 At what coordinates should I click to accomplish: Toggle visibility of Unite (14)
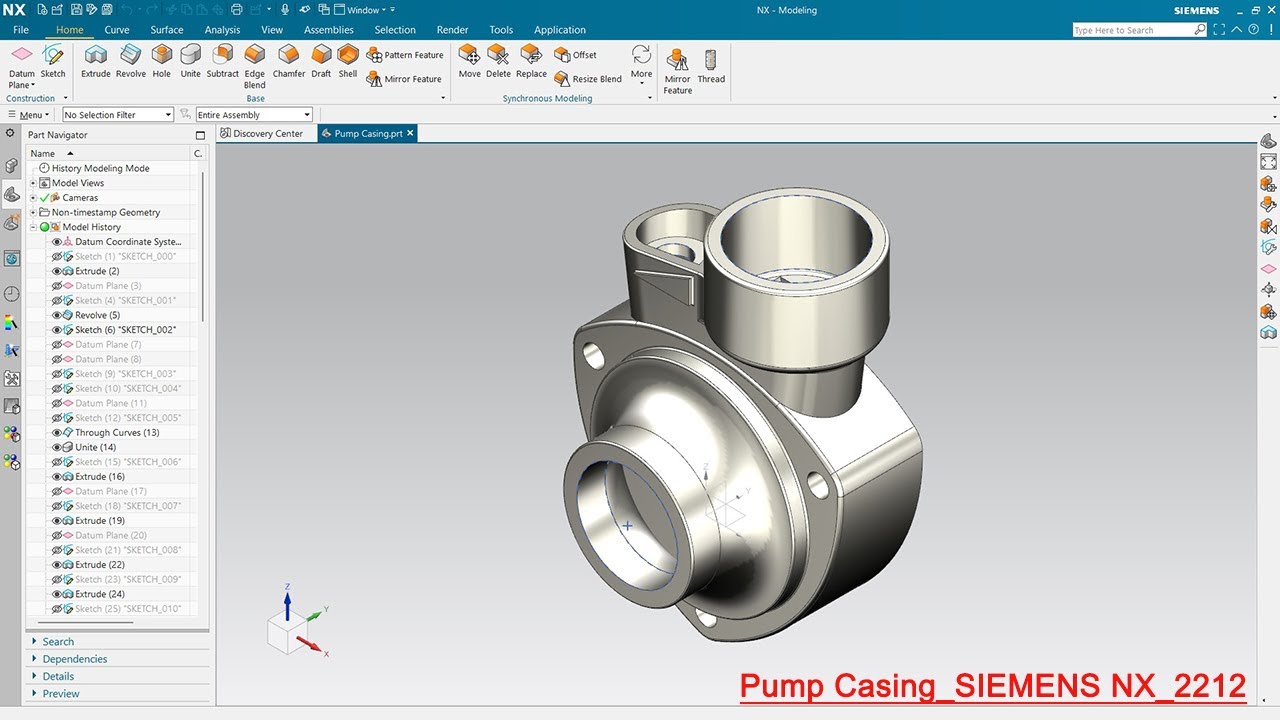point(57,447)
